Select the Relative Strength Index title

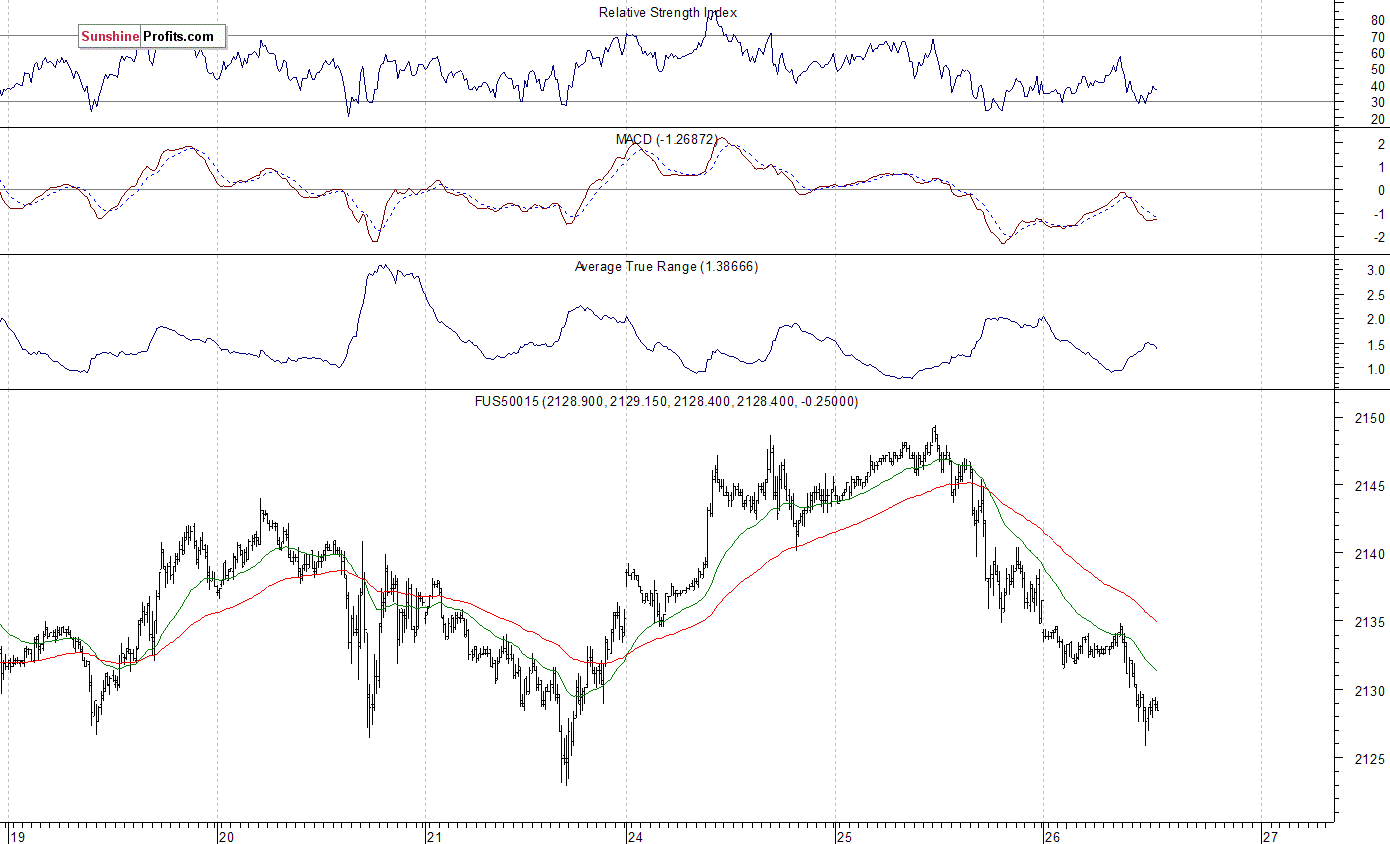(x=668, y=12)
